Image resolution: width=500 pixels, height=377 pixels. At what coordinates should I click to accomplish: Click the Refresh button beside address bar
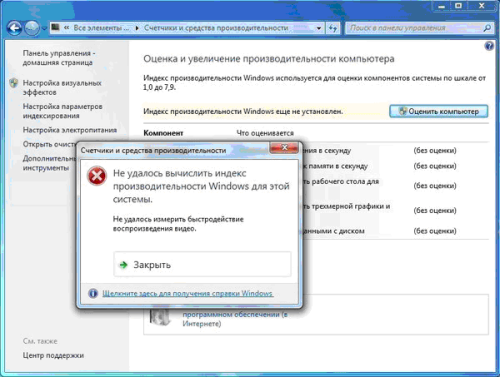[x=333, y=28]
